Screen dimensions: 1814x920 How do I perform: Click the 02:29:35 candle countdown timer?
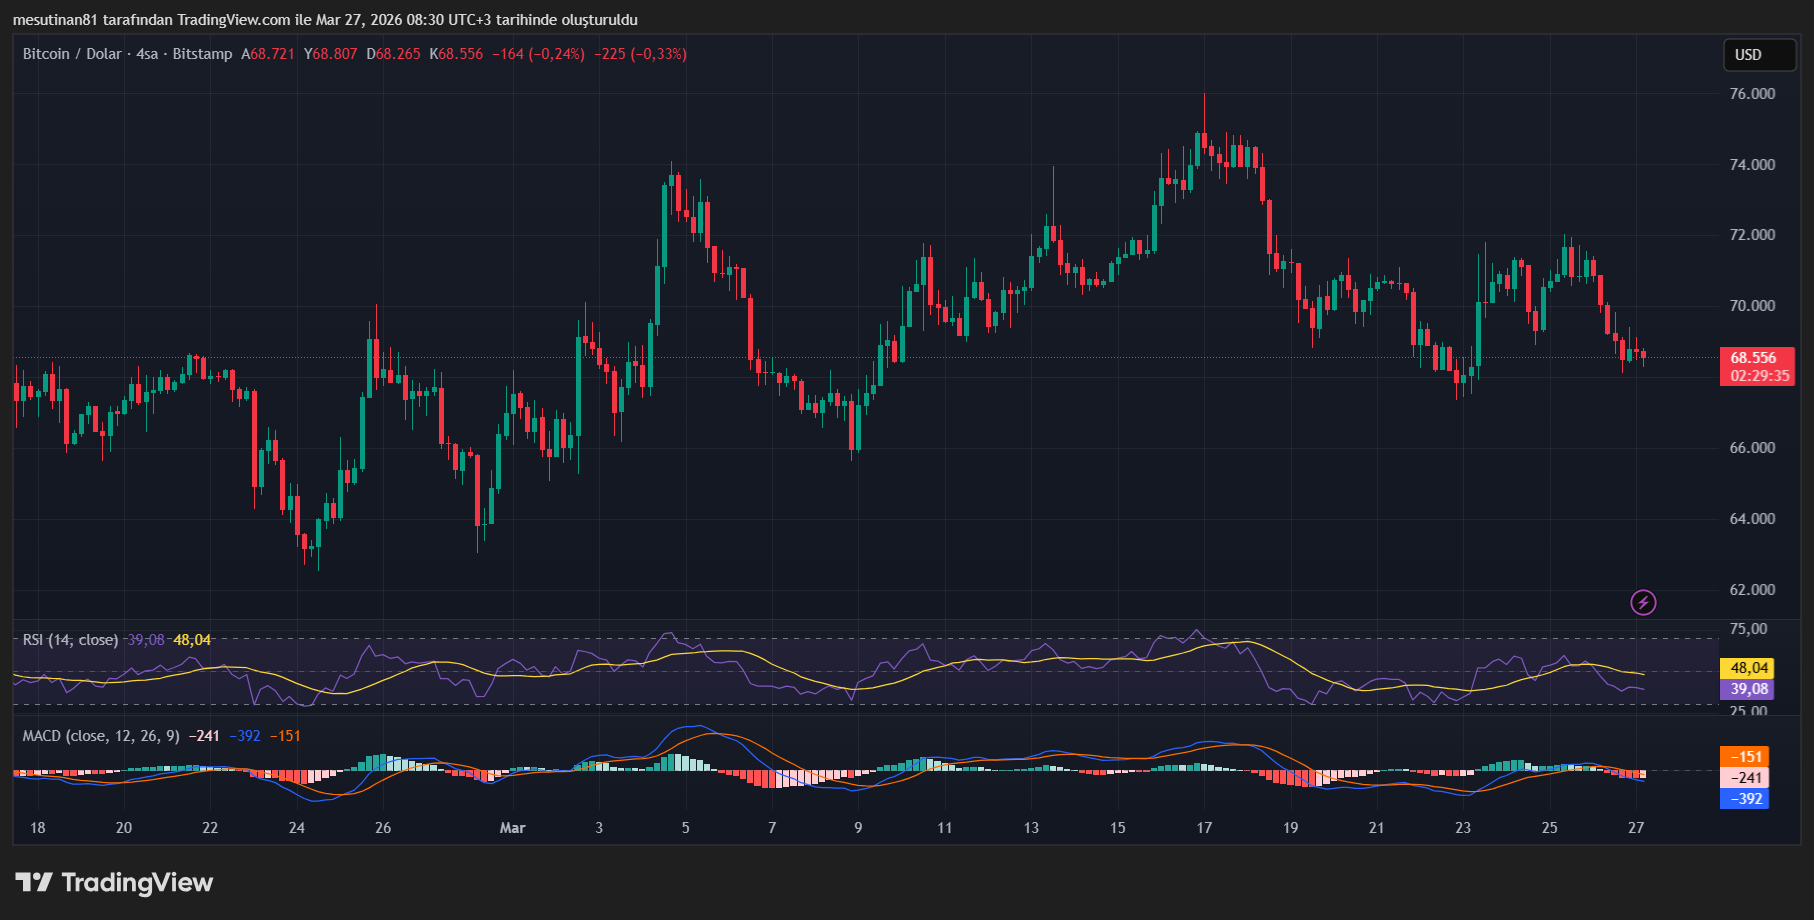coord(1759,376)
